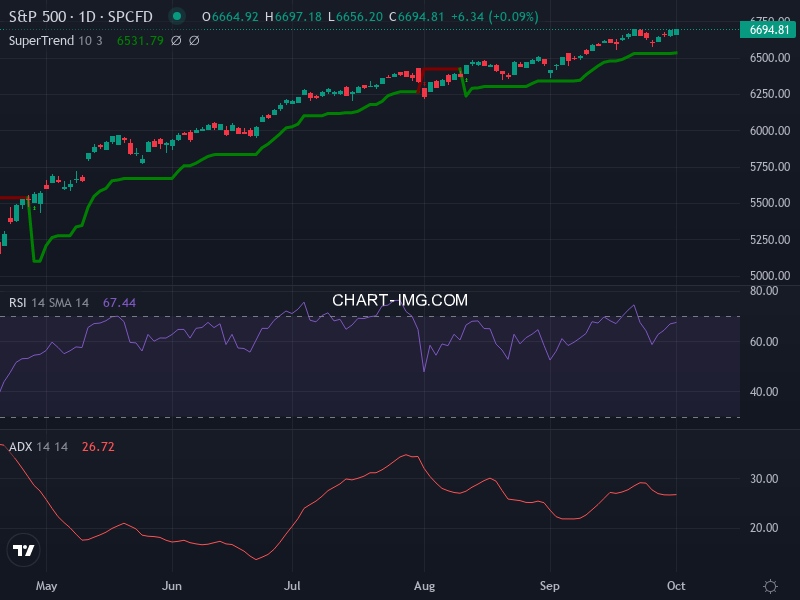Select the S&P 500 symbol title
The width and height of the screenshot is (800, 600).
pyautogui.click(x=80, y=17)
